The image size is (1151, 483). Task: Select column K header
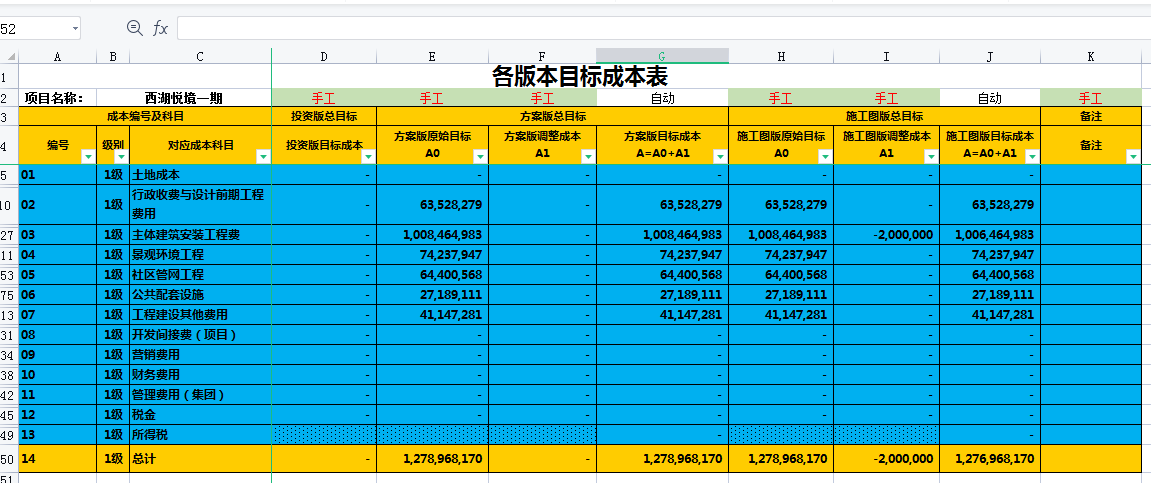[1091, 57]
